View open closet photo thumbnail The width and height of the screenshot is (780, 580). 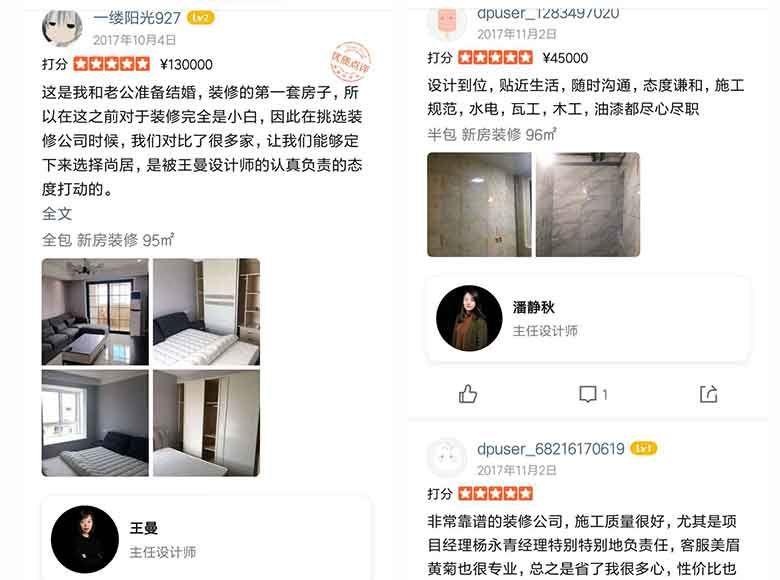point(206,423)
